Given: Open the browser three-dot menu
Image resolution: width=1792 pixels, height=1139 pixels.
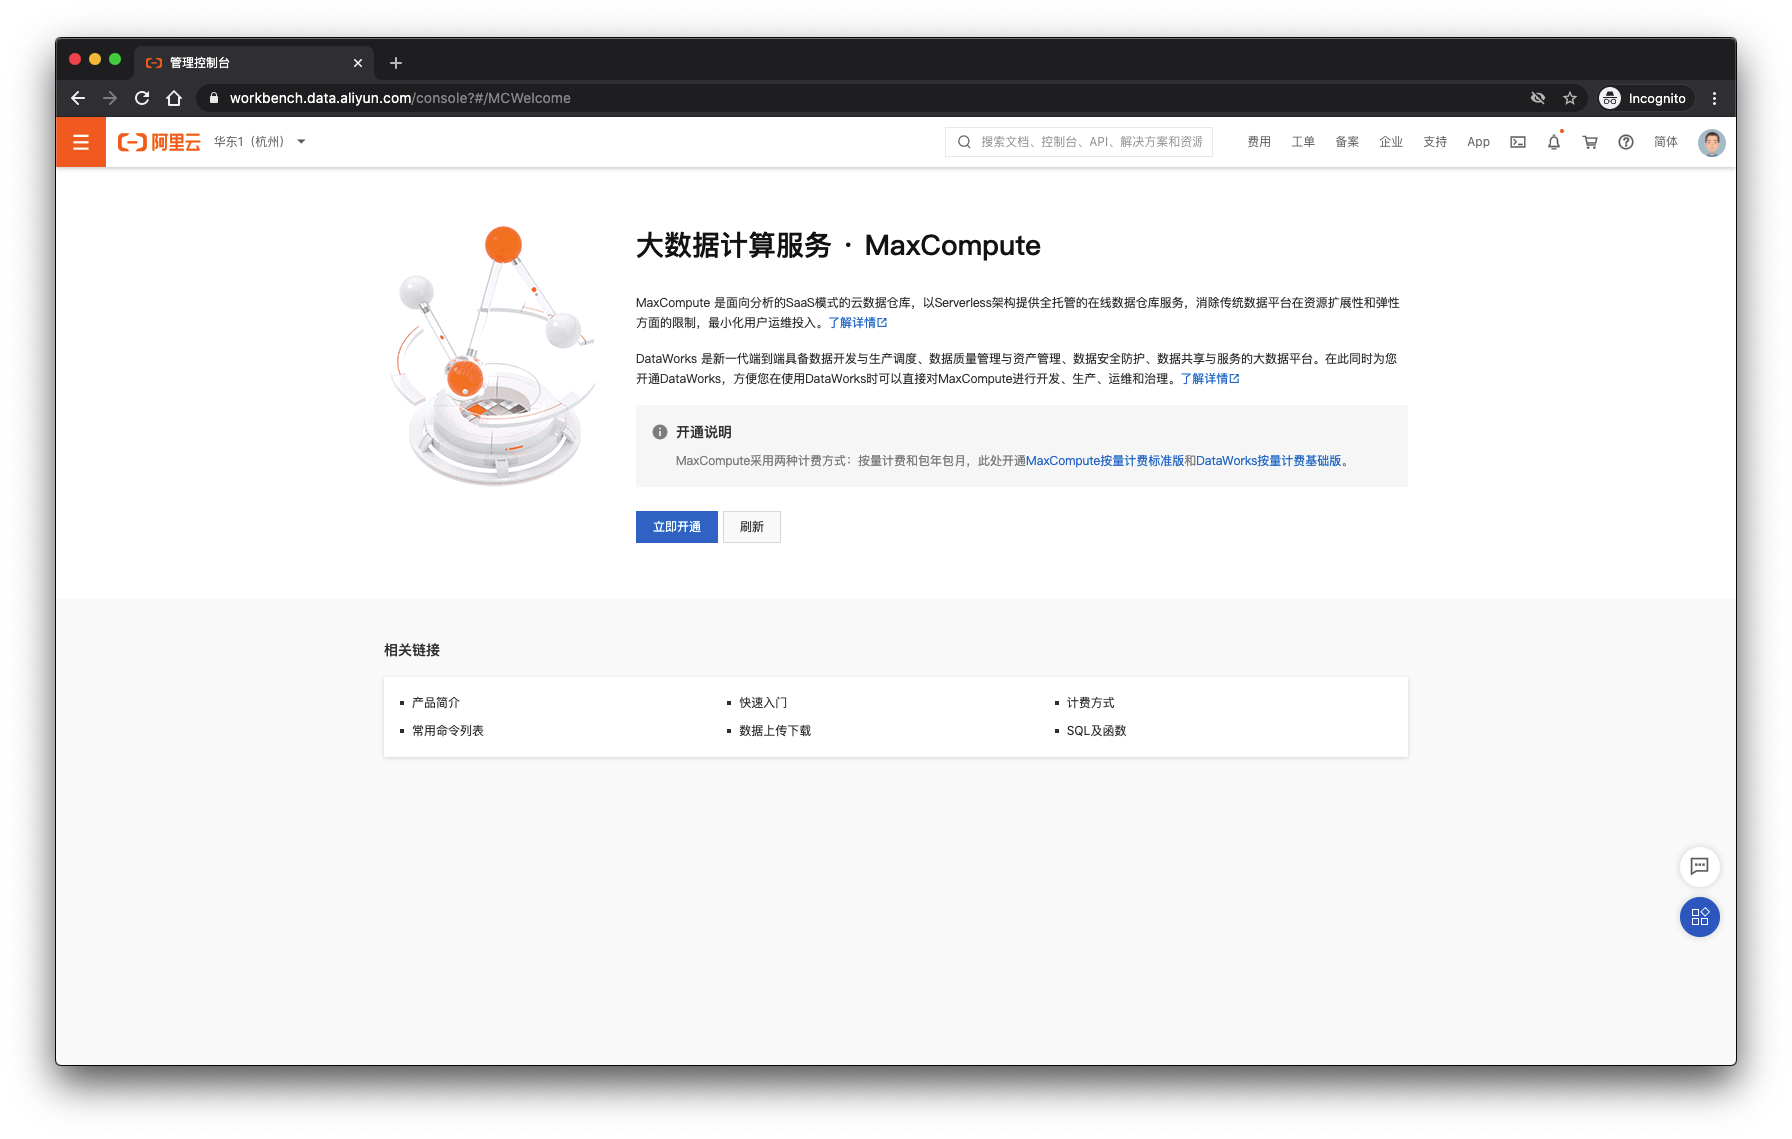Looking at the screenshot, I should pyautogui.click(x=1714, y=98).
